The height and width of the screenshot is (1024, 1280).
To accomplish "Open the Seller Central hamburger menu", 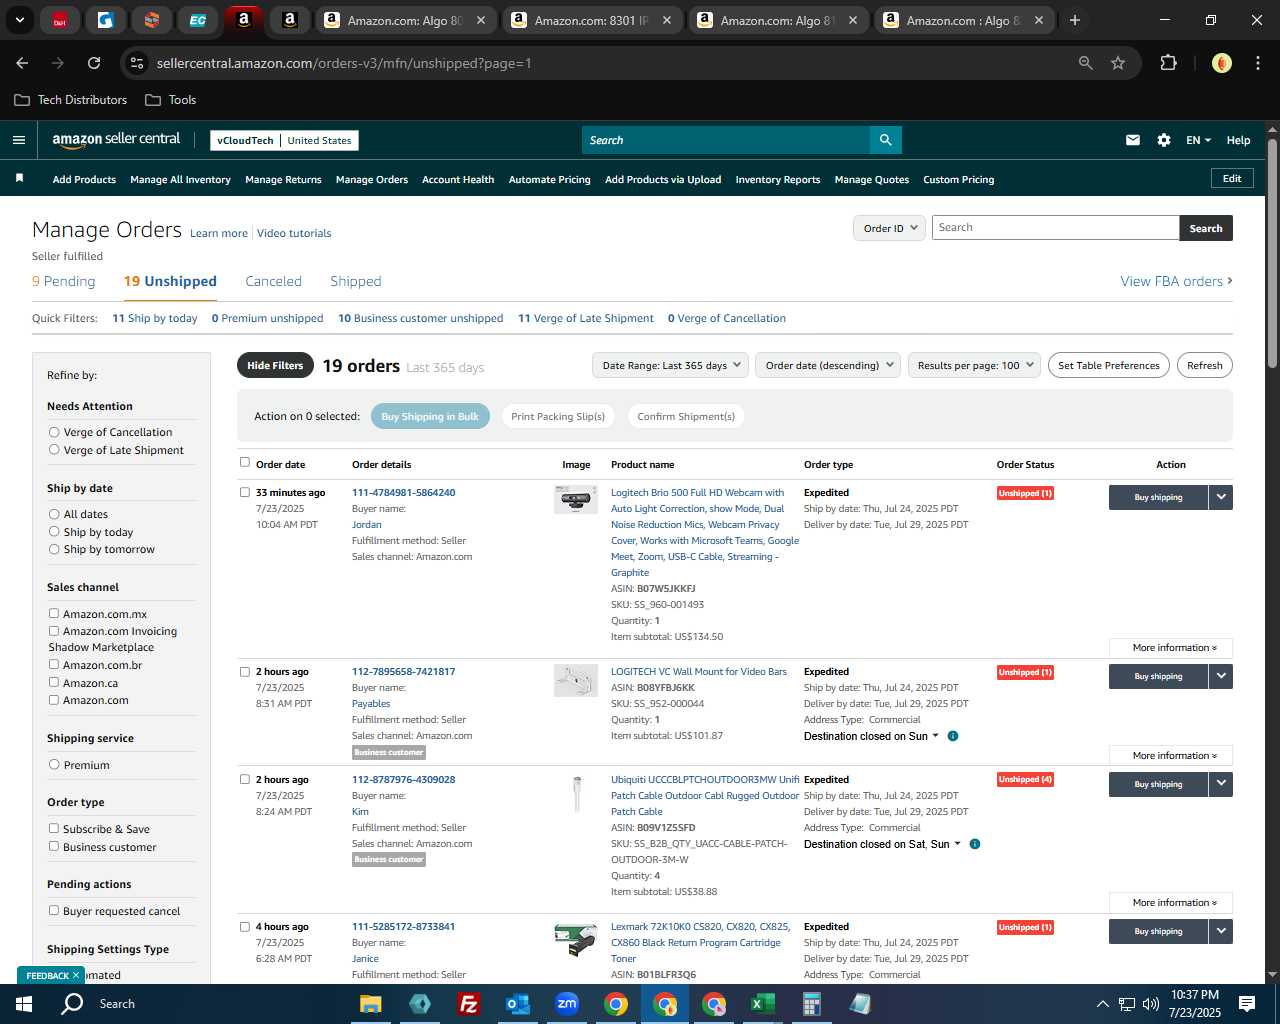I will (18, 140).
